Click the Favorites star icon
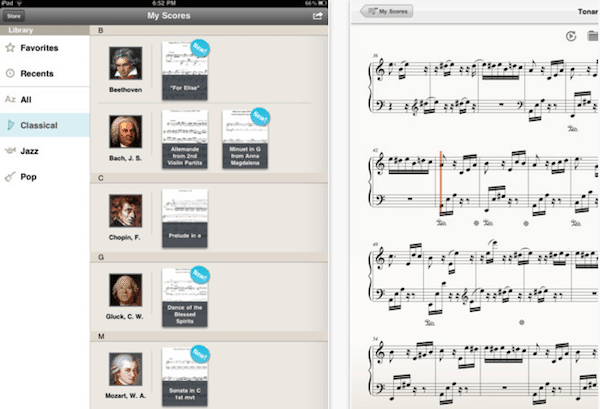The image size is (600, 409). (9, 47)
